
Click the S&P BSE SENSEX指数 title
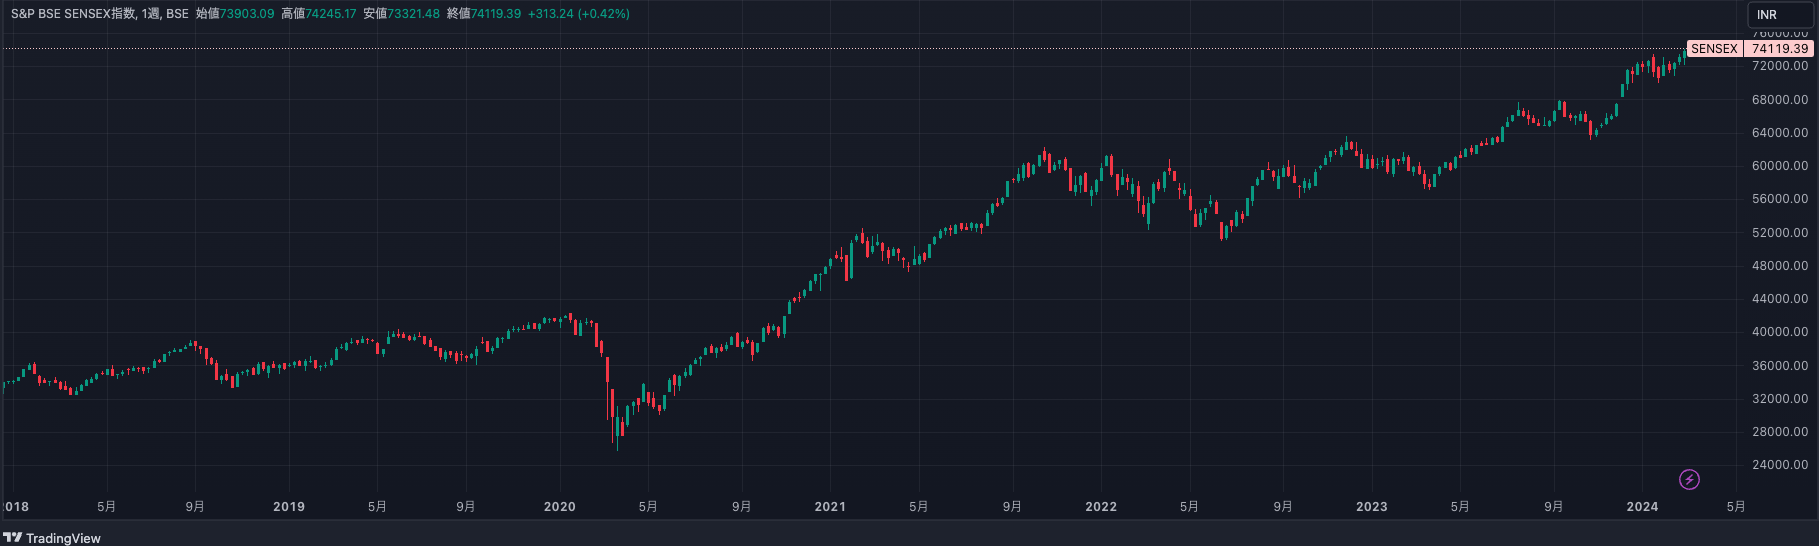click(x=73, y=14)
